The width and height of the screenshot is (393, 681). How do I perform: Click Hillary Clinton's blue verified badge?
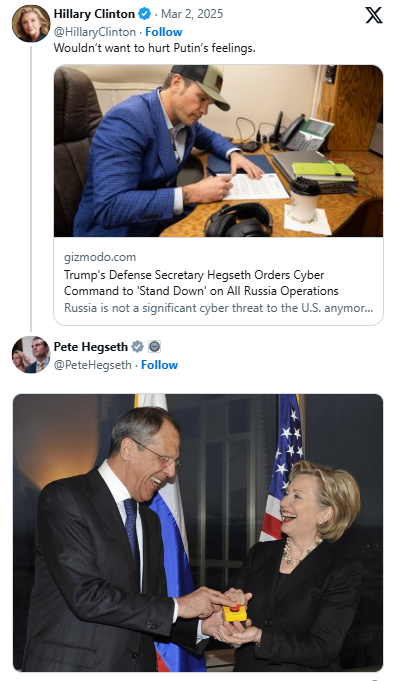144,14
